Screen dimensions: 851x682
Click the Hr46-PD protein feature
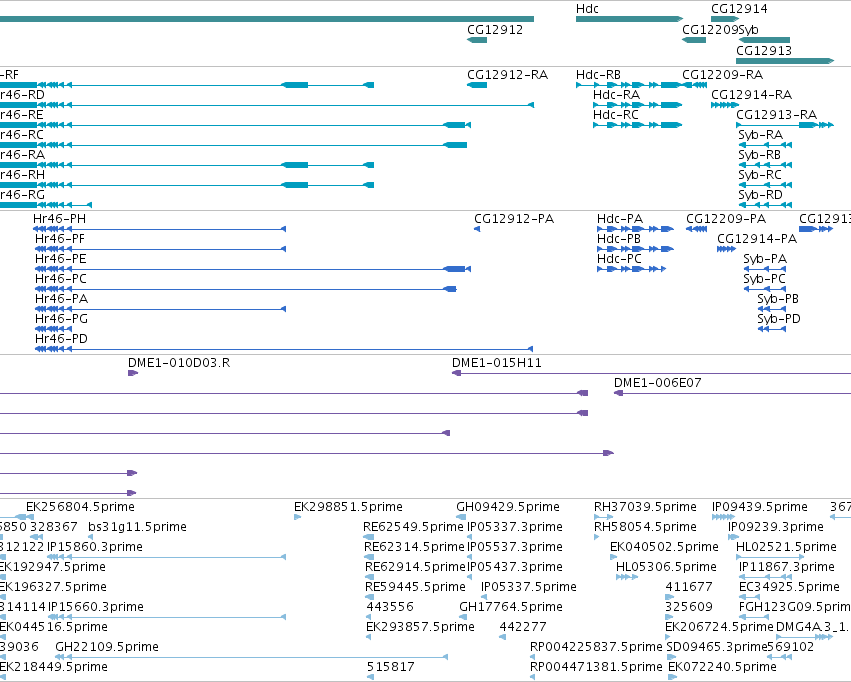pyautogui.click(x=284, y=349)
